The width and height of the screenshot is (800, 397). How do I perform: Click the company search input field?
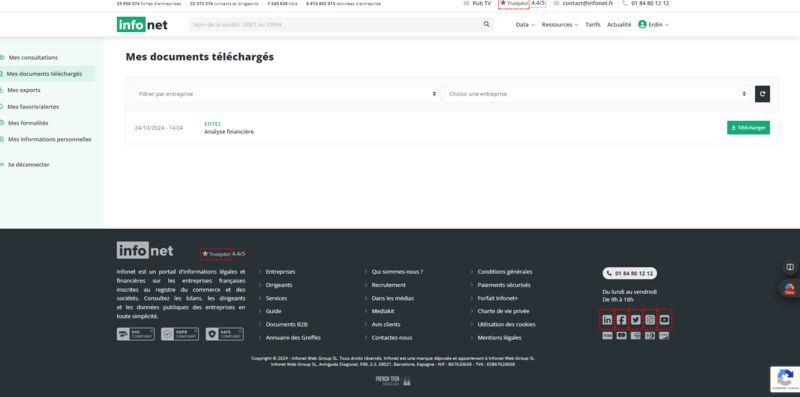(x=336, y=24)
